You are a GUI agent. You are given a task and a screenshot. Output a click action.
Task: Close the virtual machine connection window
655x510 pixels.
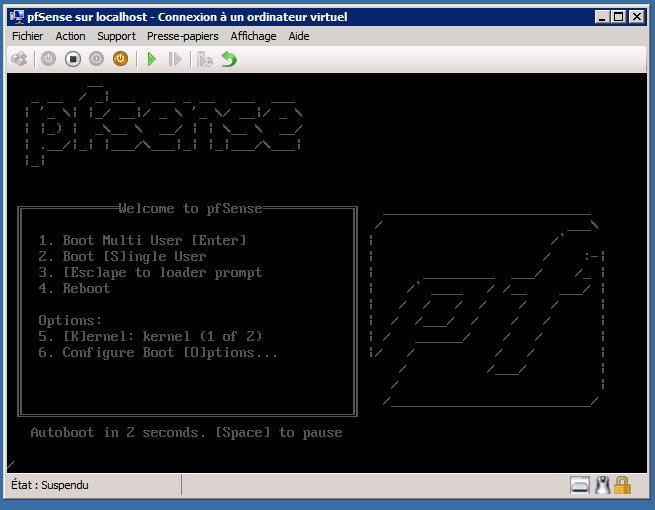(x=637, y=17)
